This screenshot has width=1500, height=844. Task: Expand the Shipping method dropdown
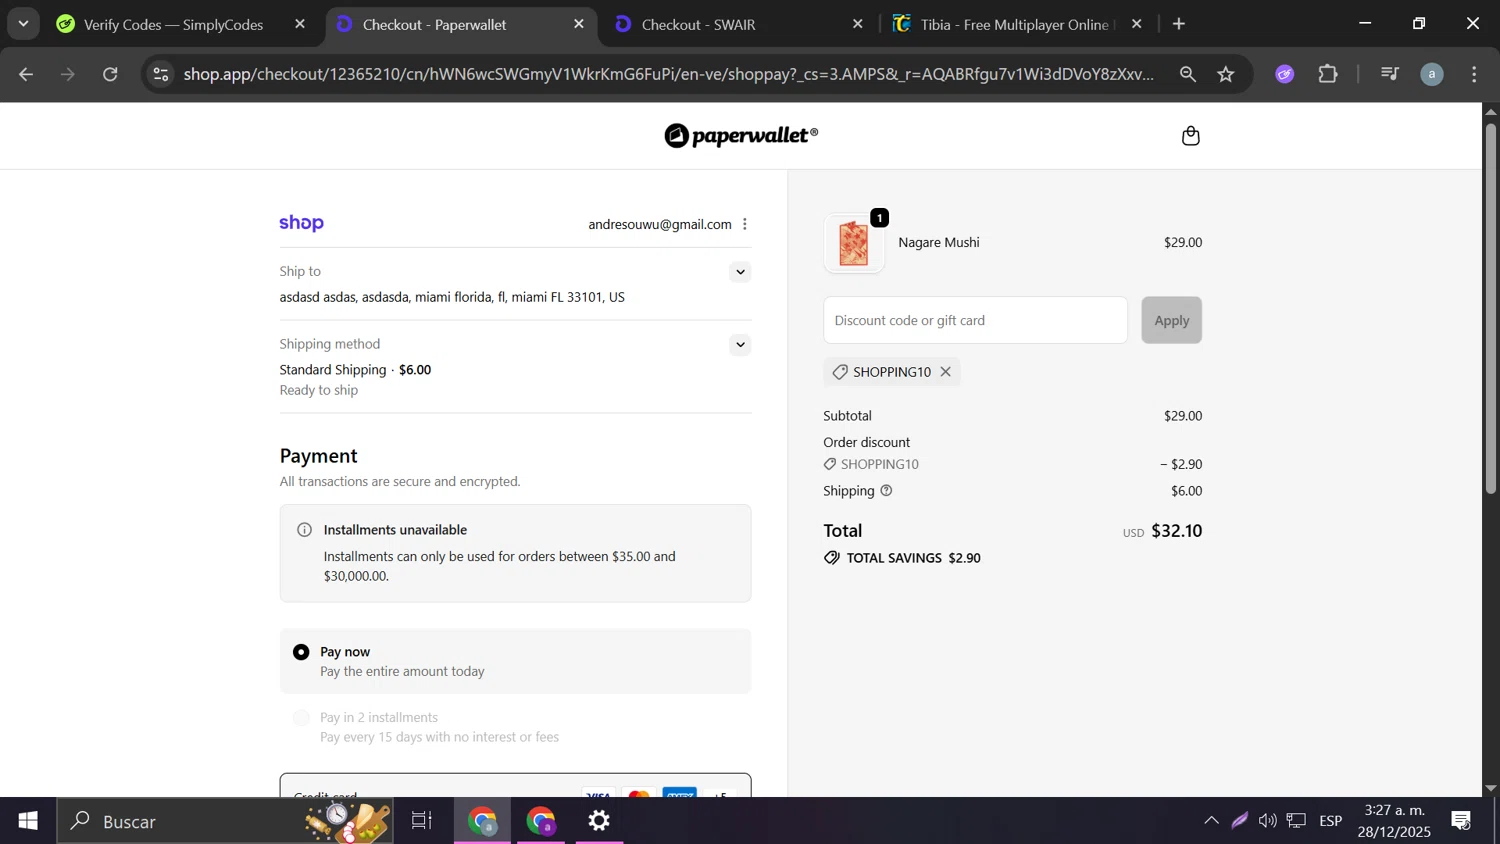pyautogui.click(x=740, y=345)
